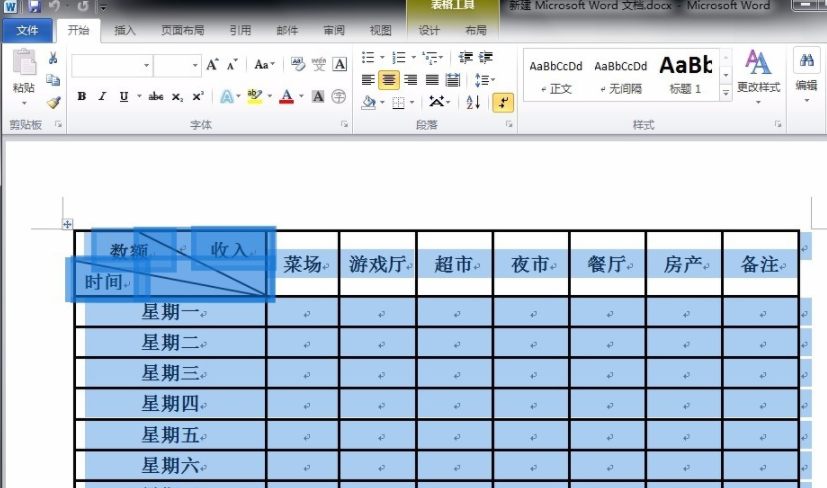Apply the 标题 1 Heading style
The image size is (827, 488).
(x=686, y=76)
